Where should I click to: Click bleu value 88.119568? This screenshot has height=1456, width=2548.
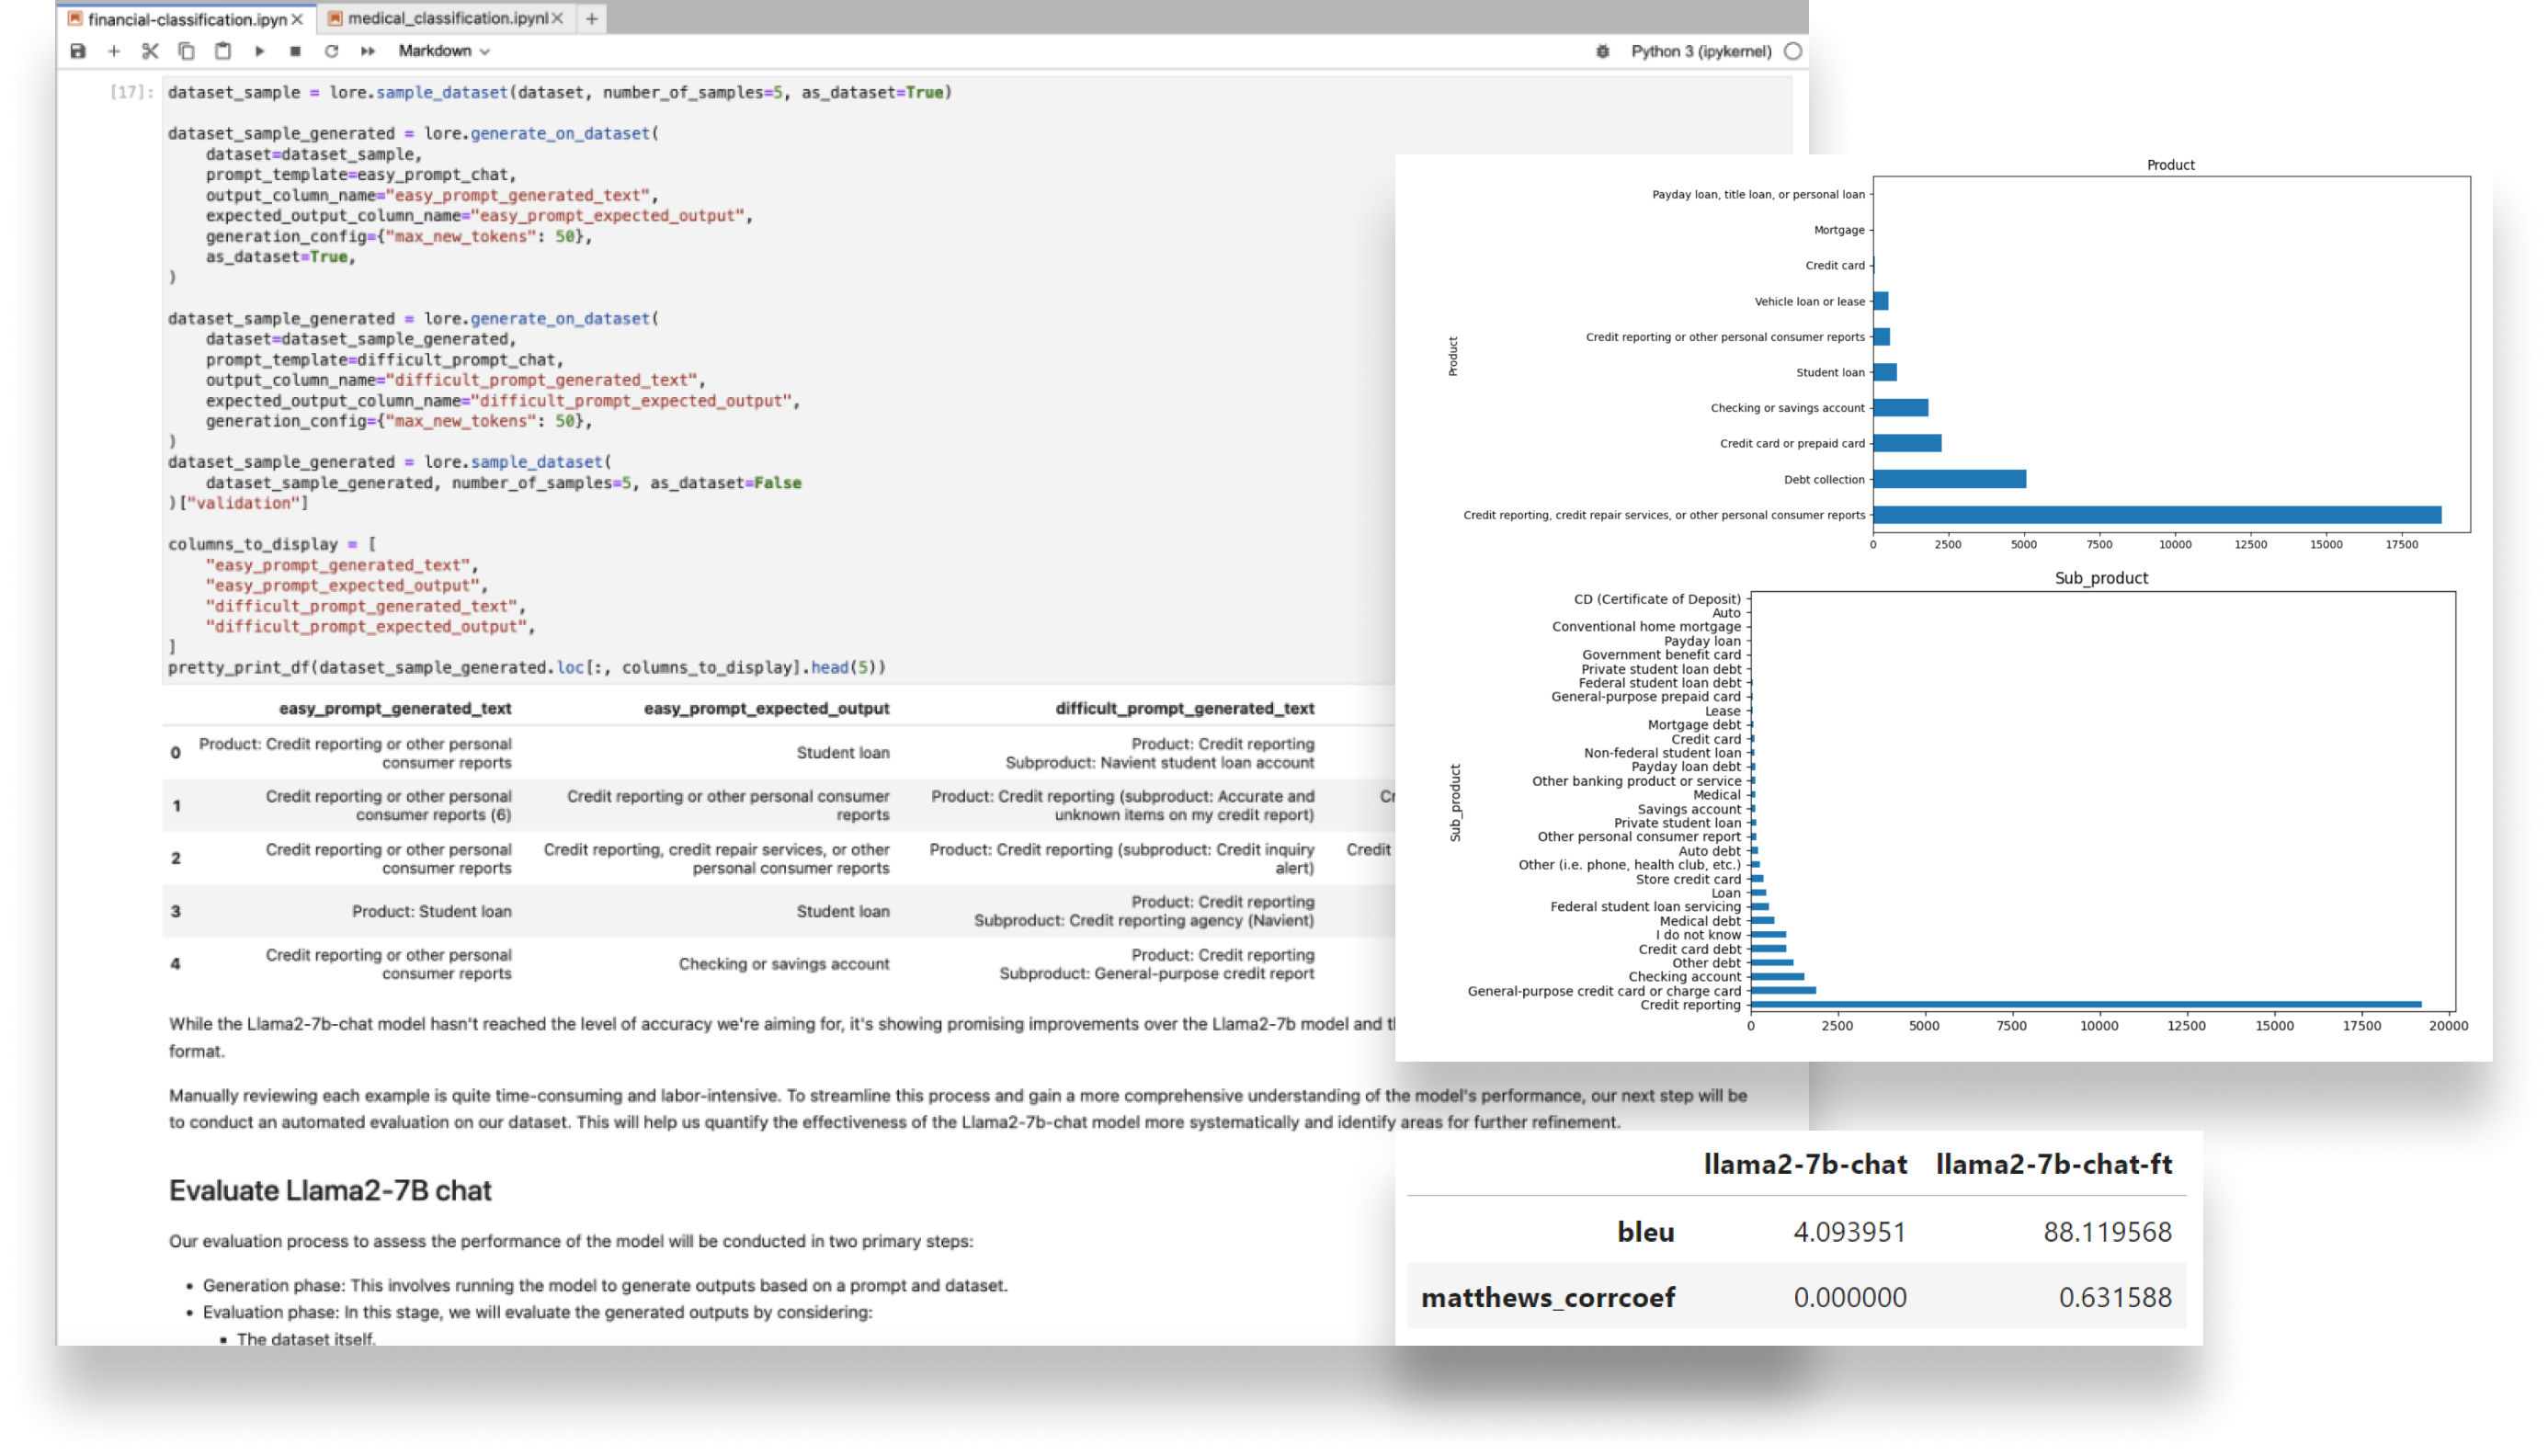coord(2108,1231)
